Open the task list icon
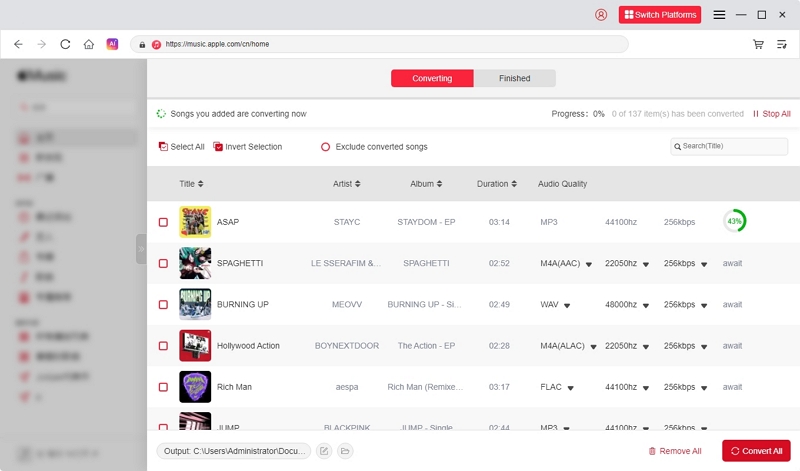This screenshot has height=471, width=800. point(782,44)
